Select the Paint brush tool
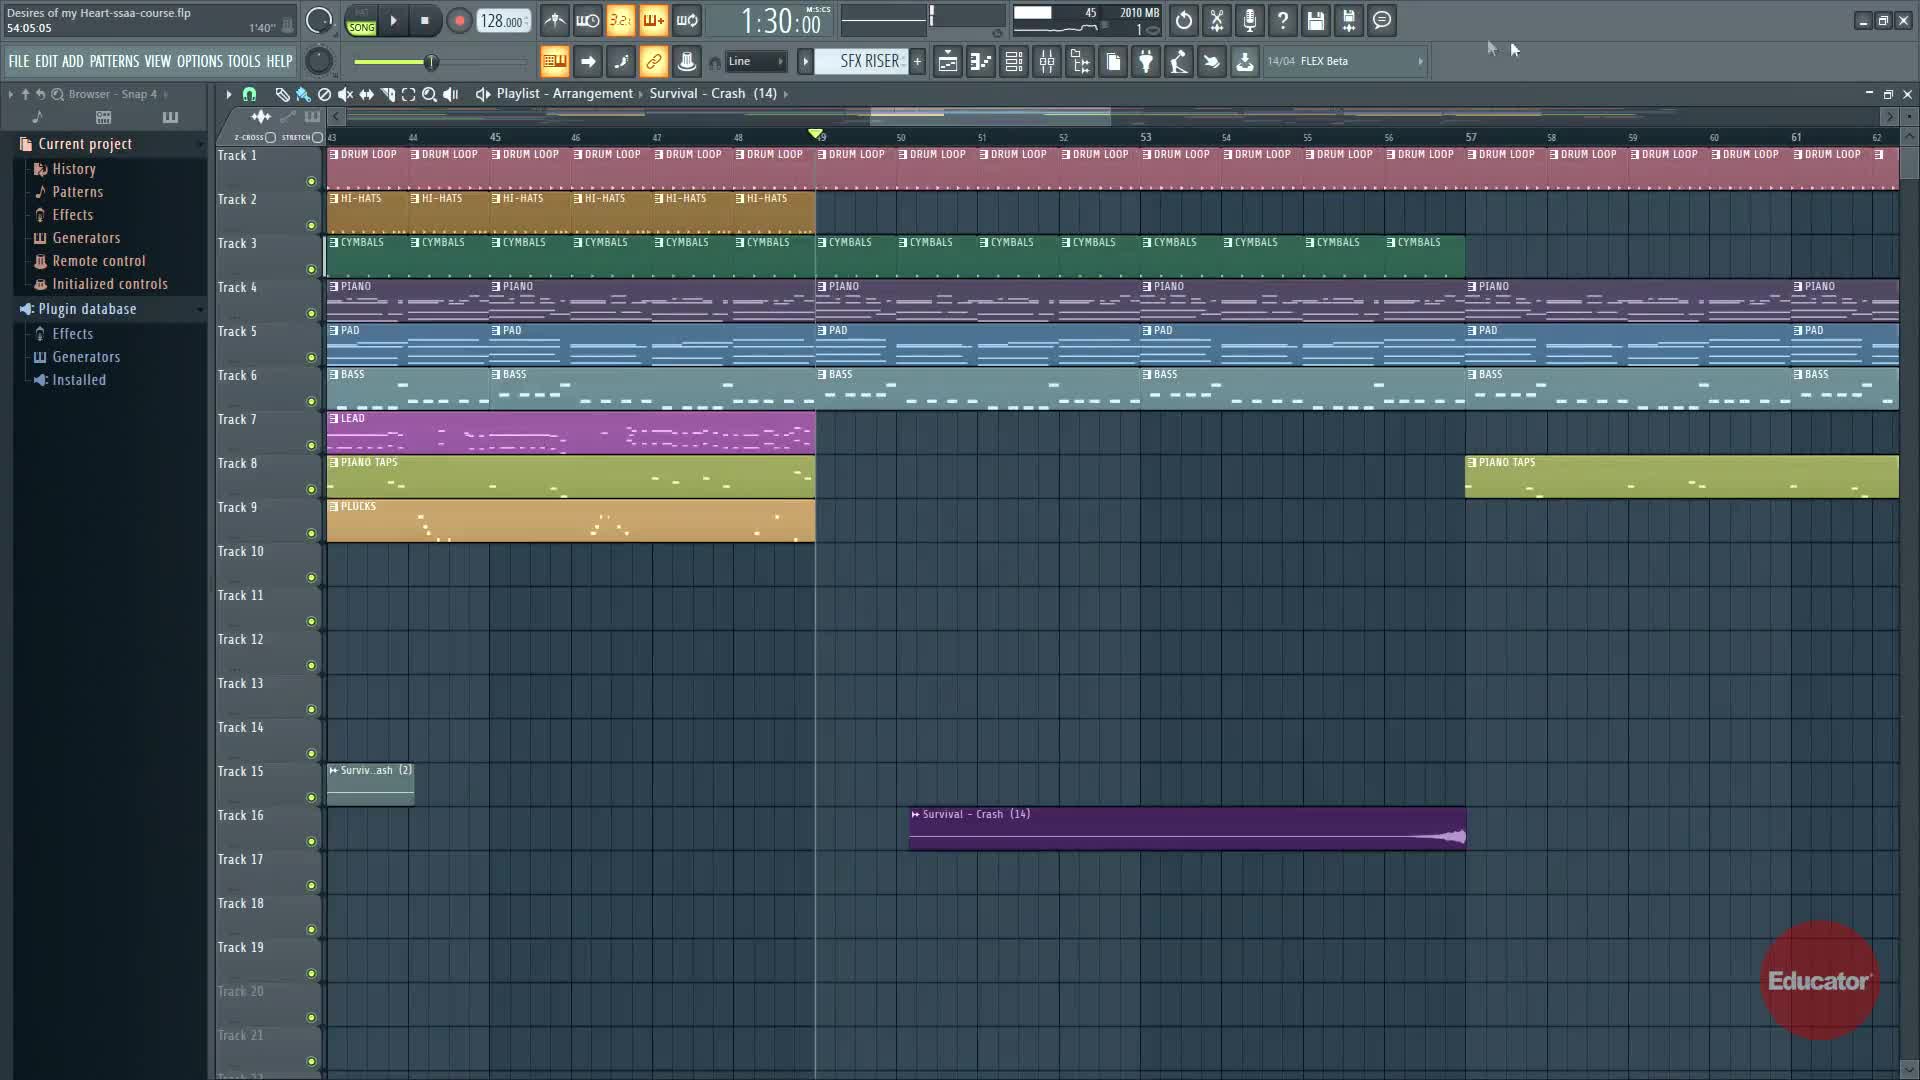Screen dimensions: 1920x1080 pos(303,94)
